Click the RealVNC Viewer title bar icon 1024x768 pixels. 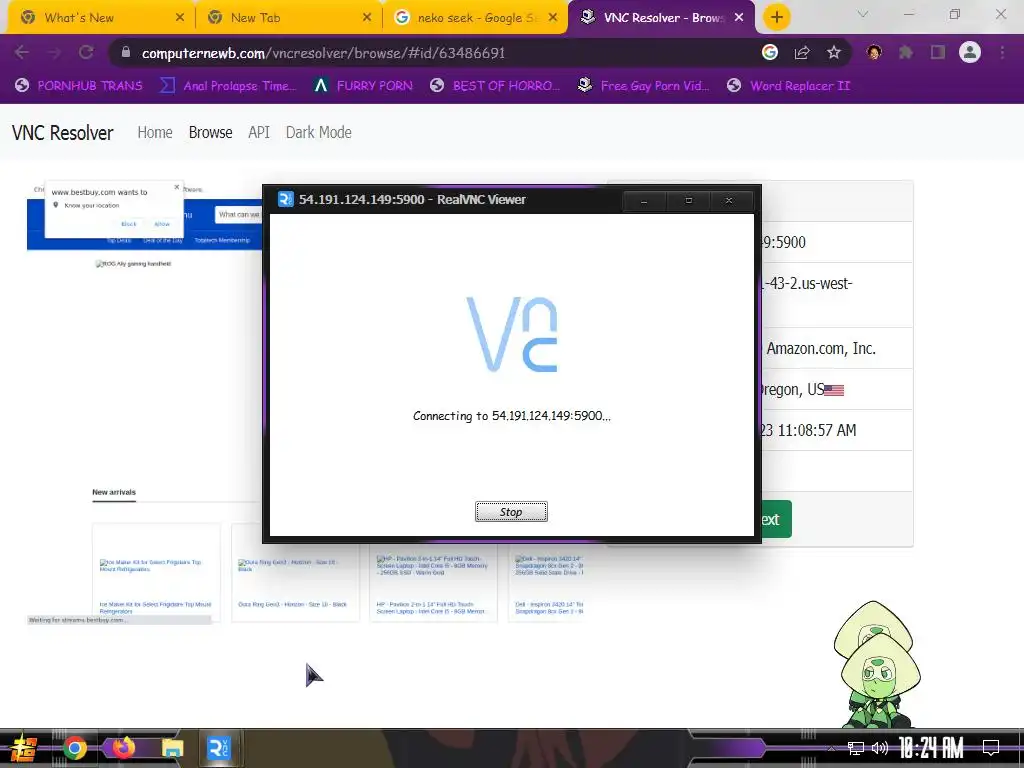[x=285, y=199]
